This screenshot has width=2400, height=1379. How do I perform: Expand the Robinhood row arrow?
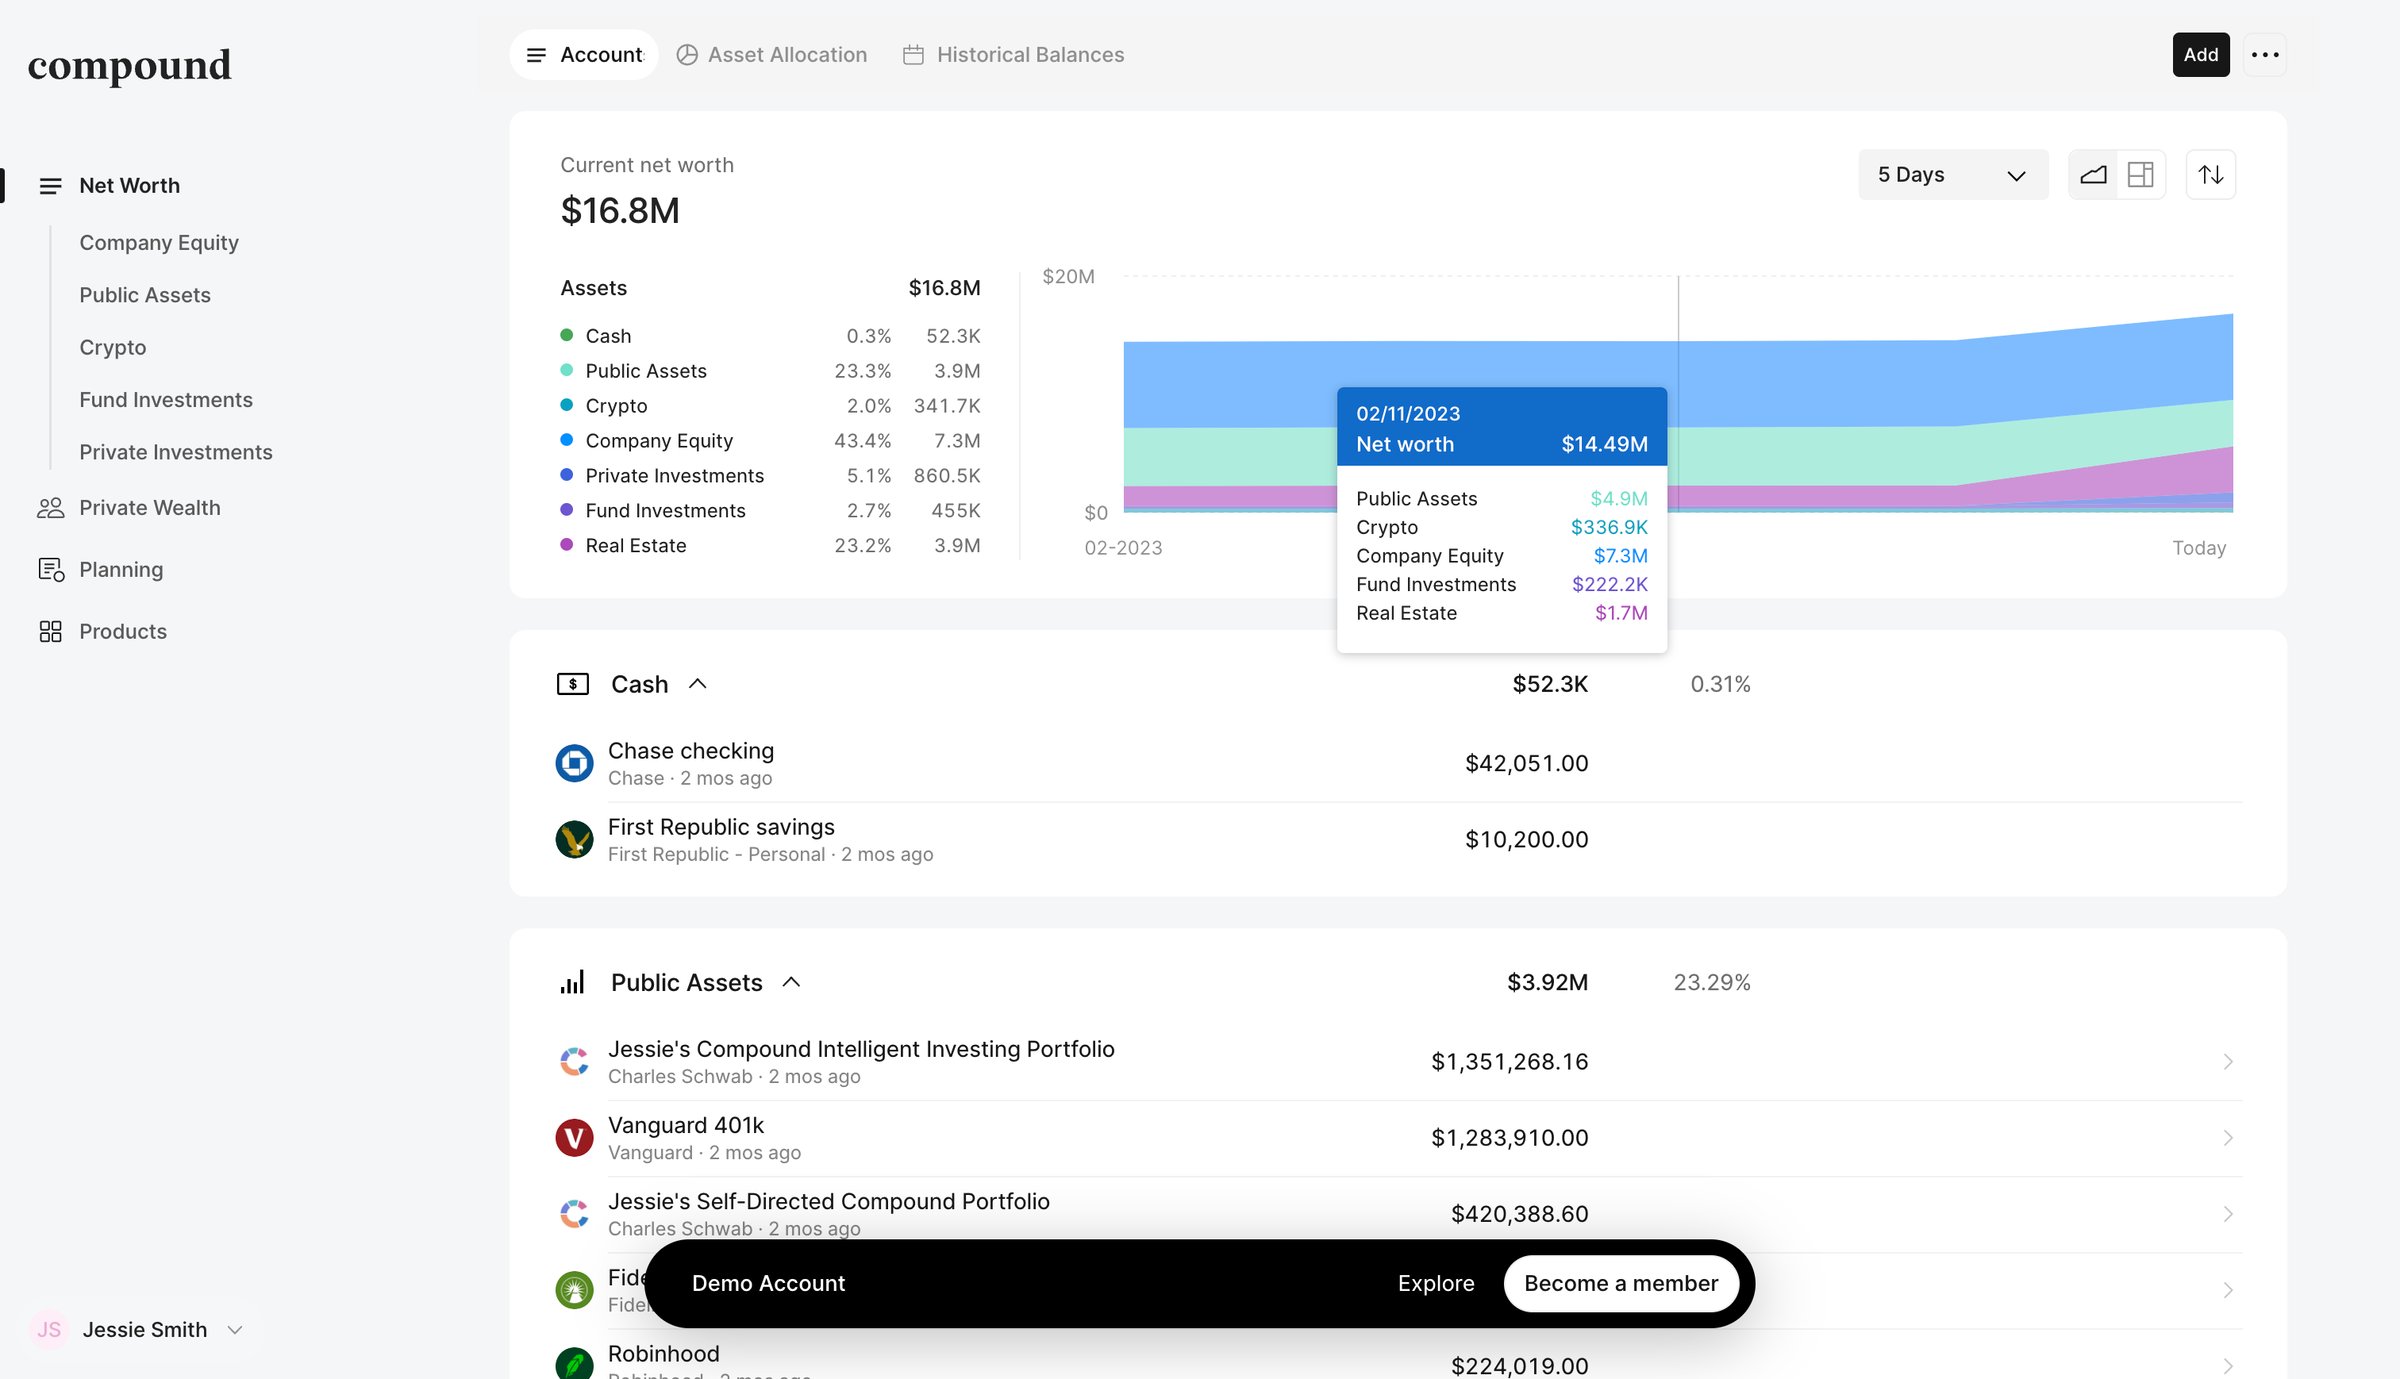(x=2228, y=1366)
